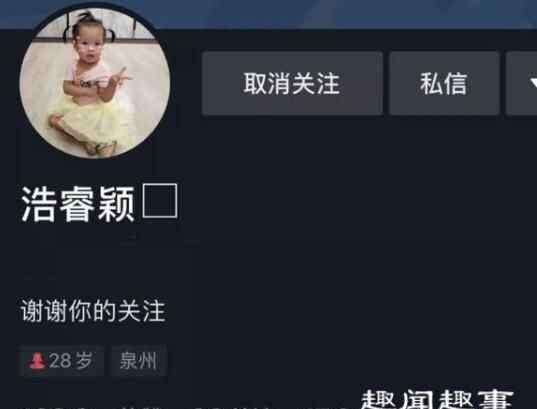The image size is (537, 409).
Task: Click the 岁 character in age tag
Action: pyautogui.click(x=84, y=361)
